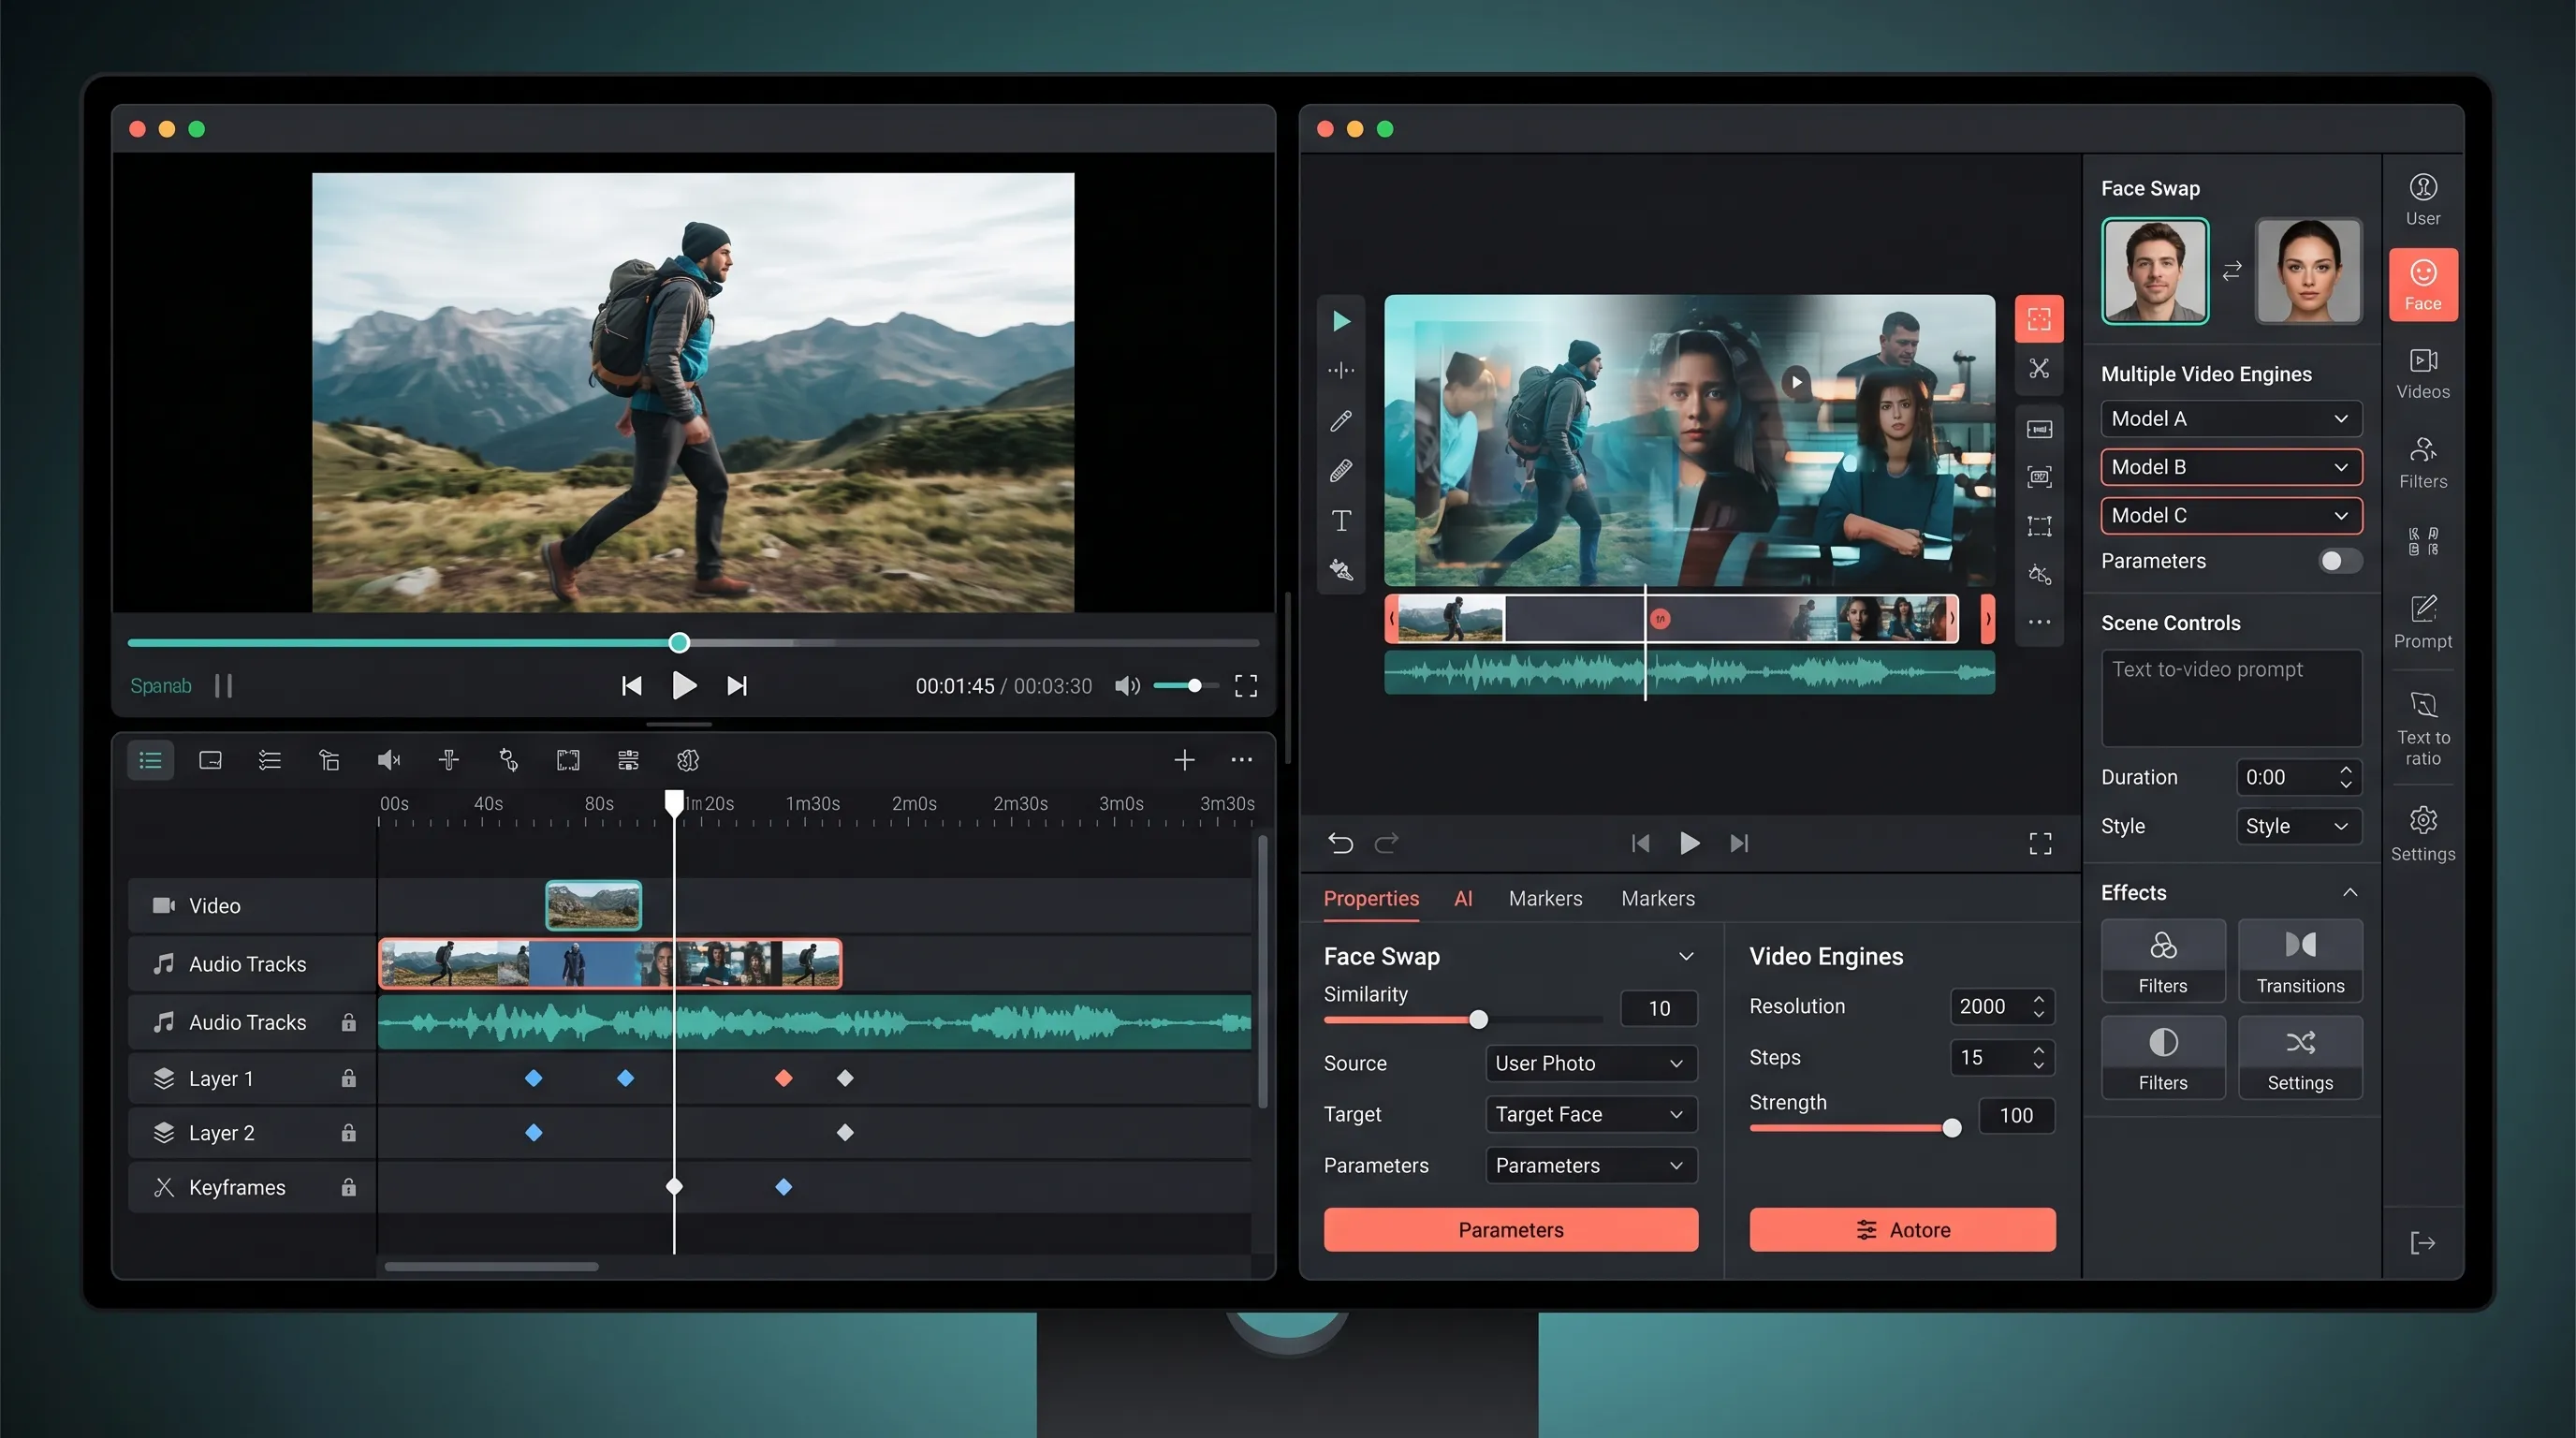Open the Transitions effect tile
The image size is (2576, 1438).
pyautogui.click(x=2299, y=960)
